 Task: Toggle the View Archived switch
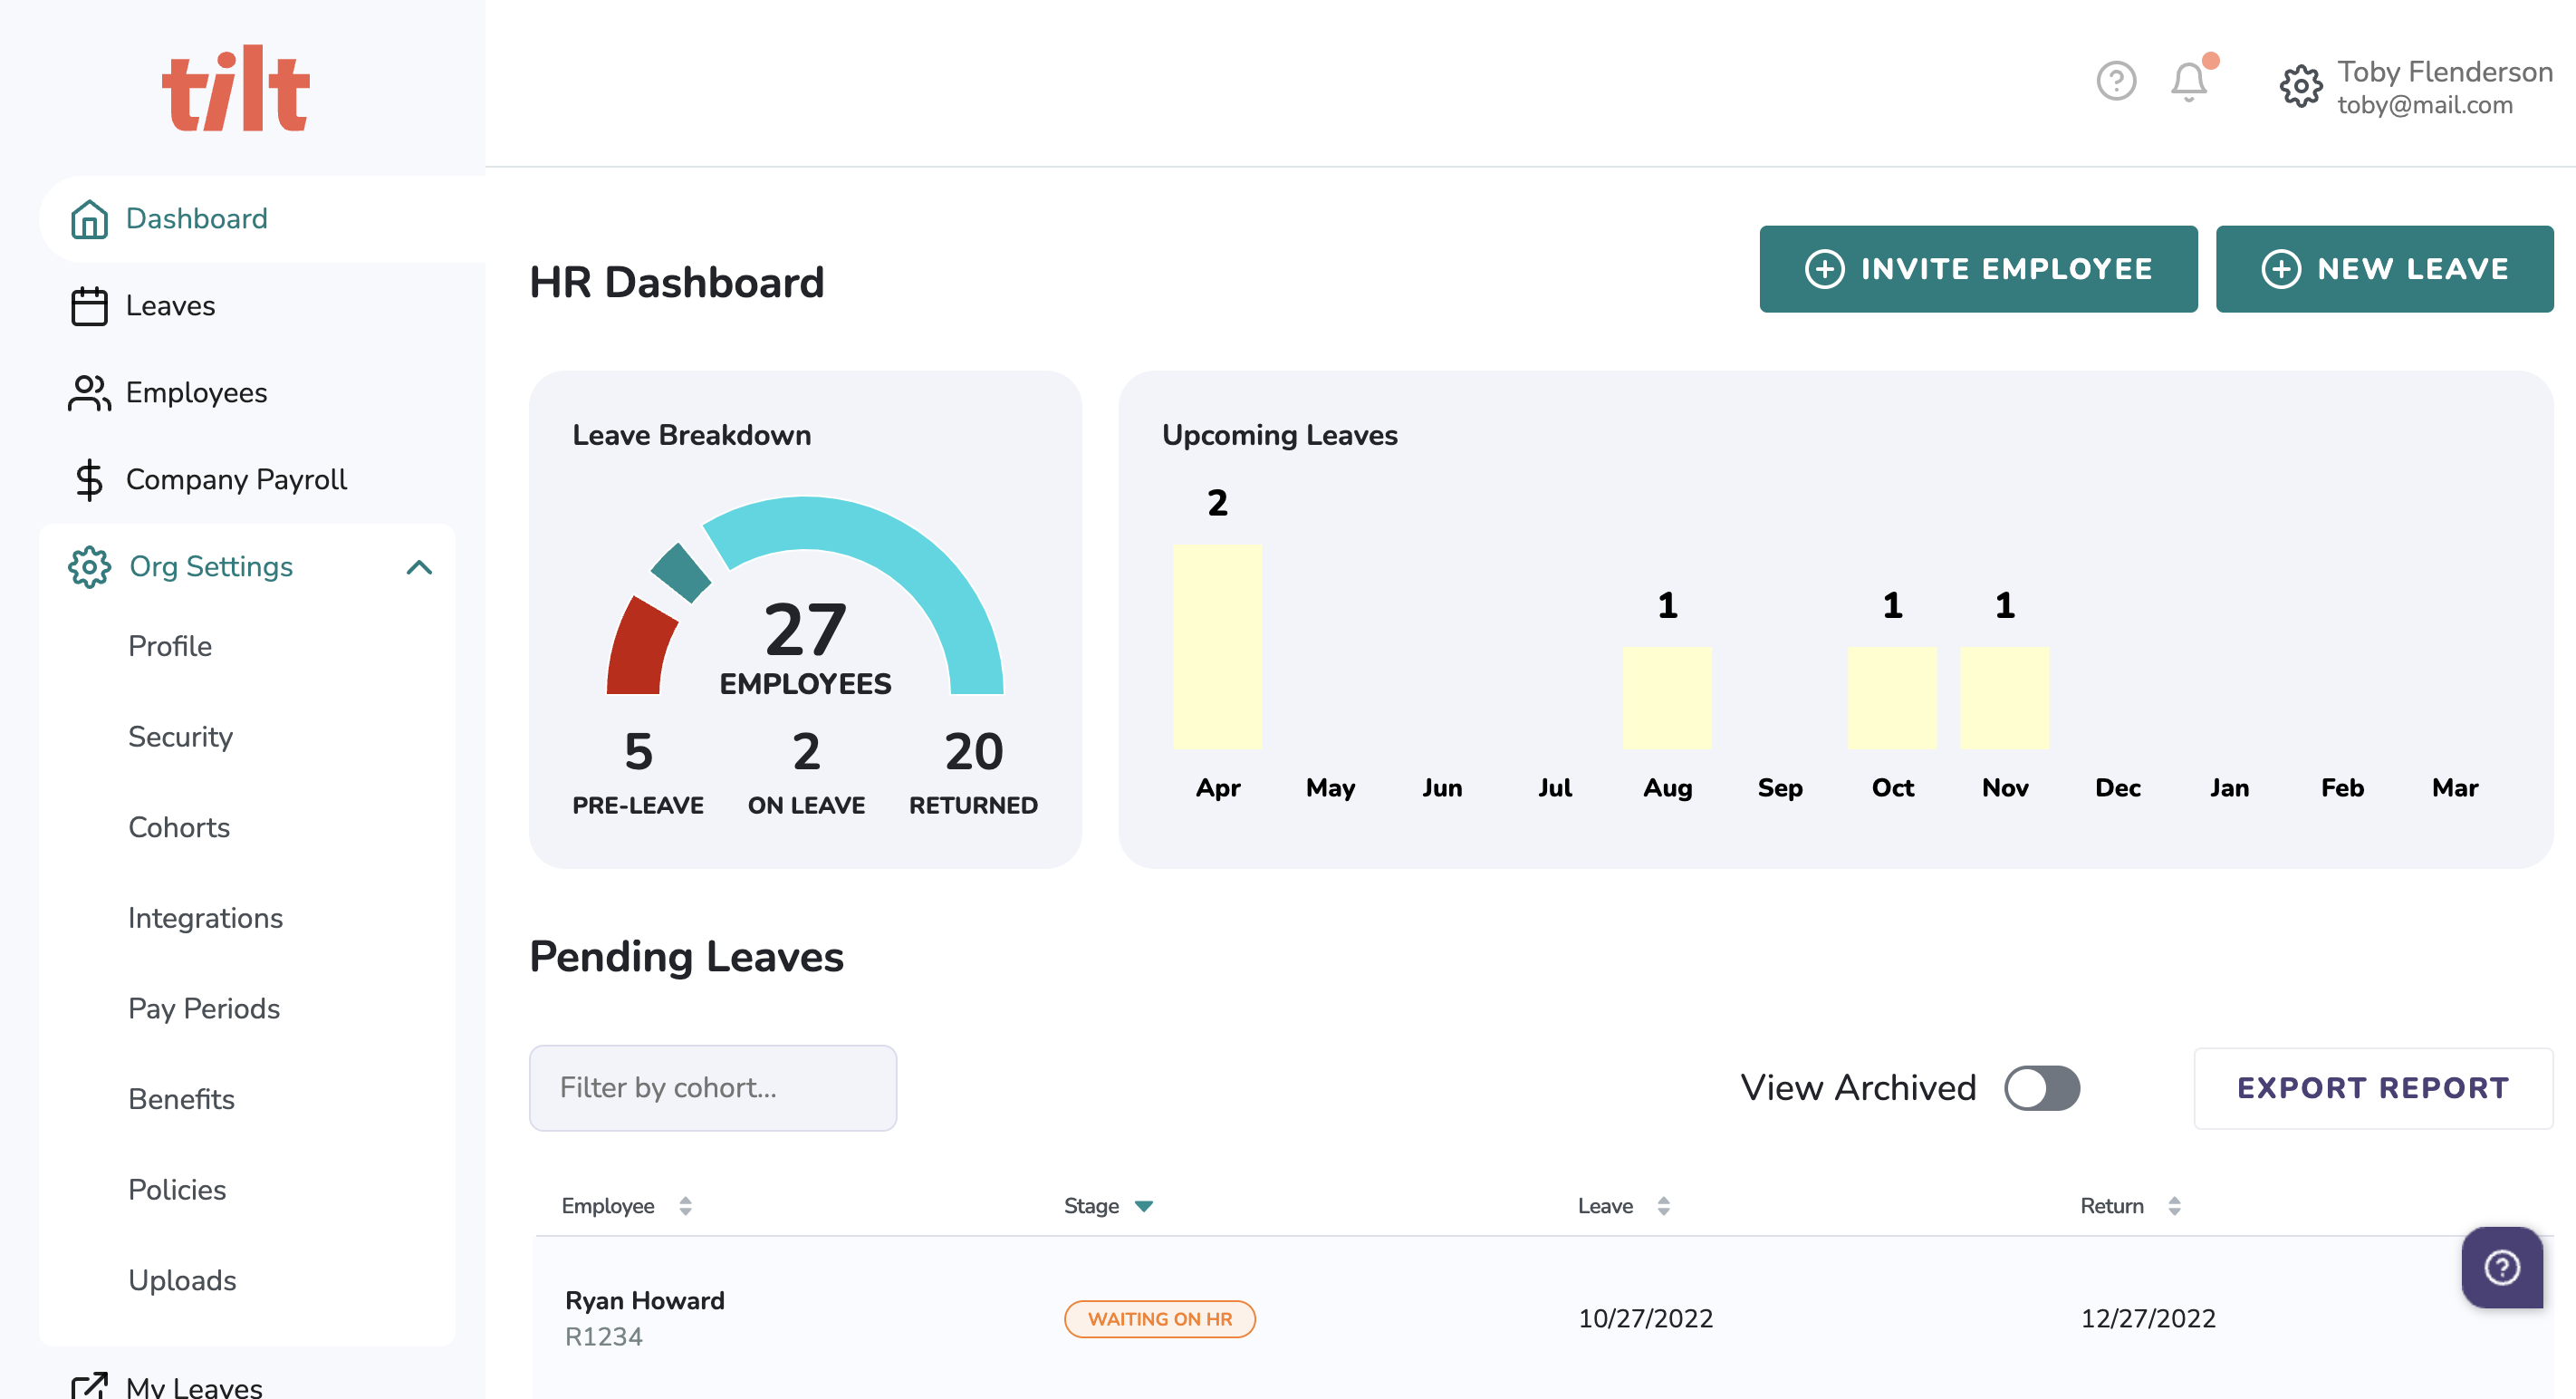pos(2041,1088)
